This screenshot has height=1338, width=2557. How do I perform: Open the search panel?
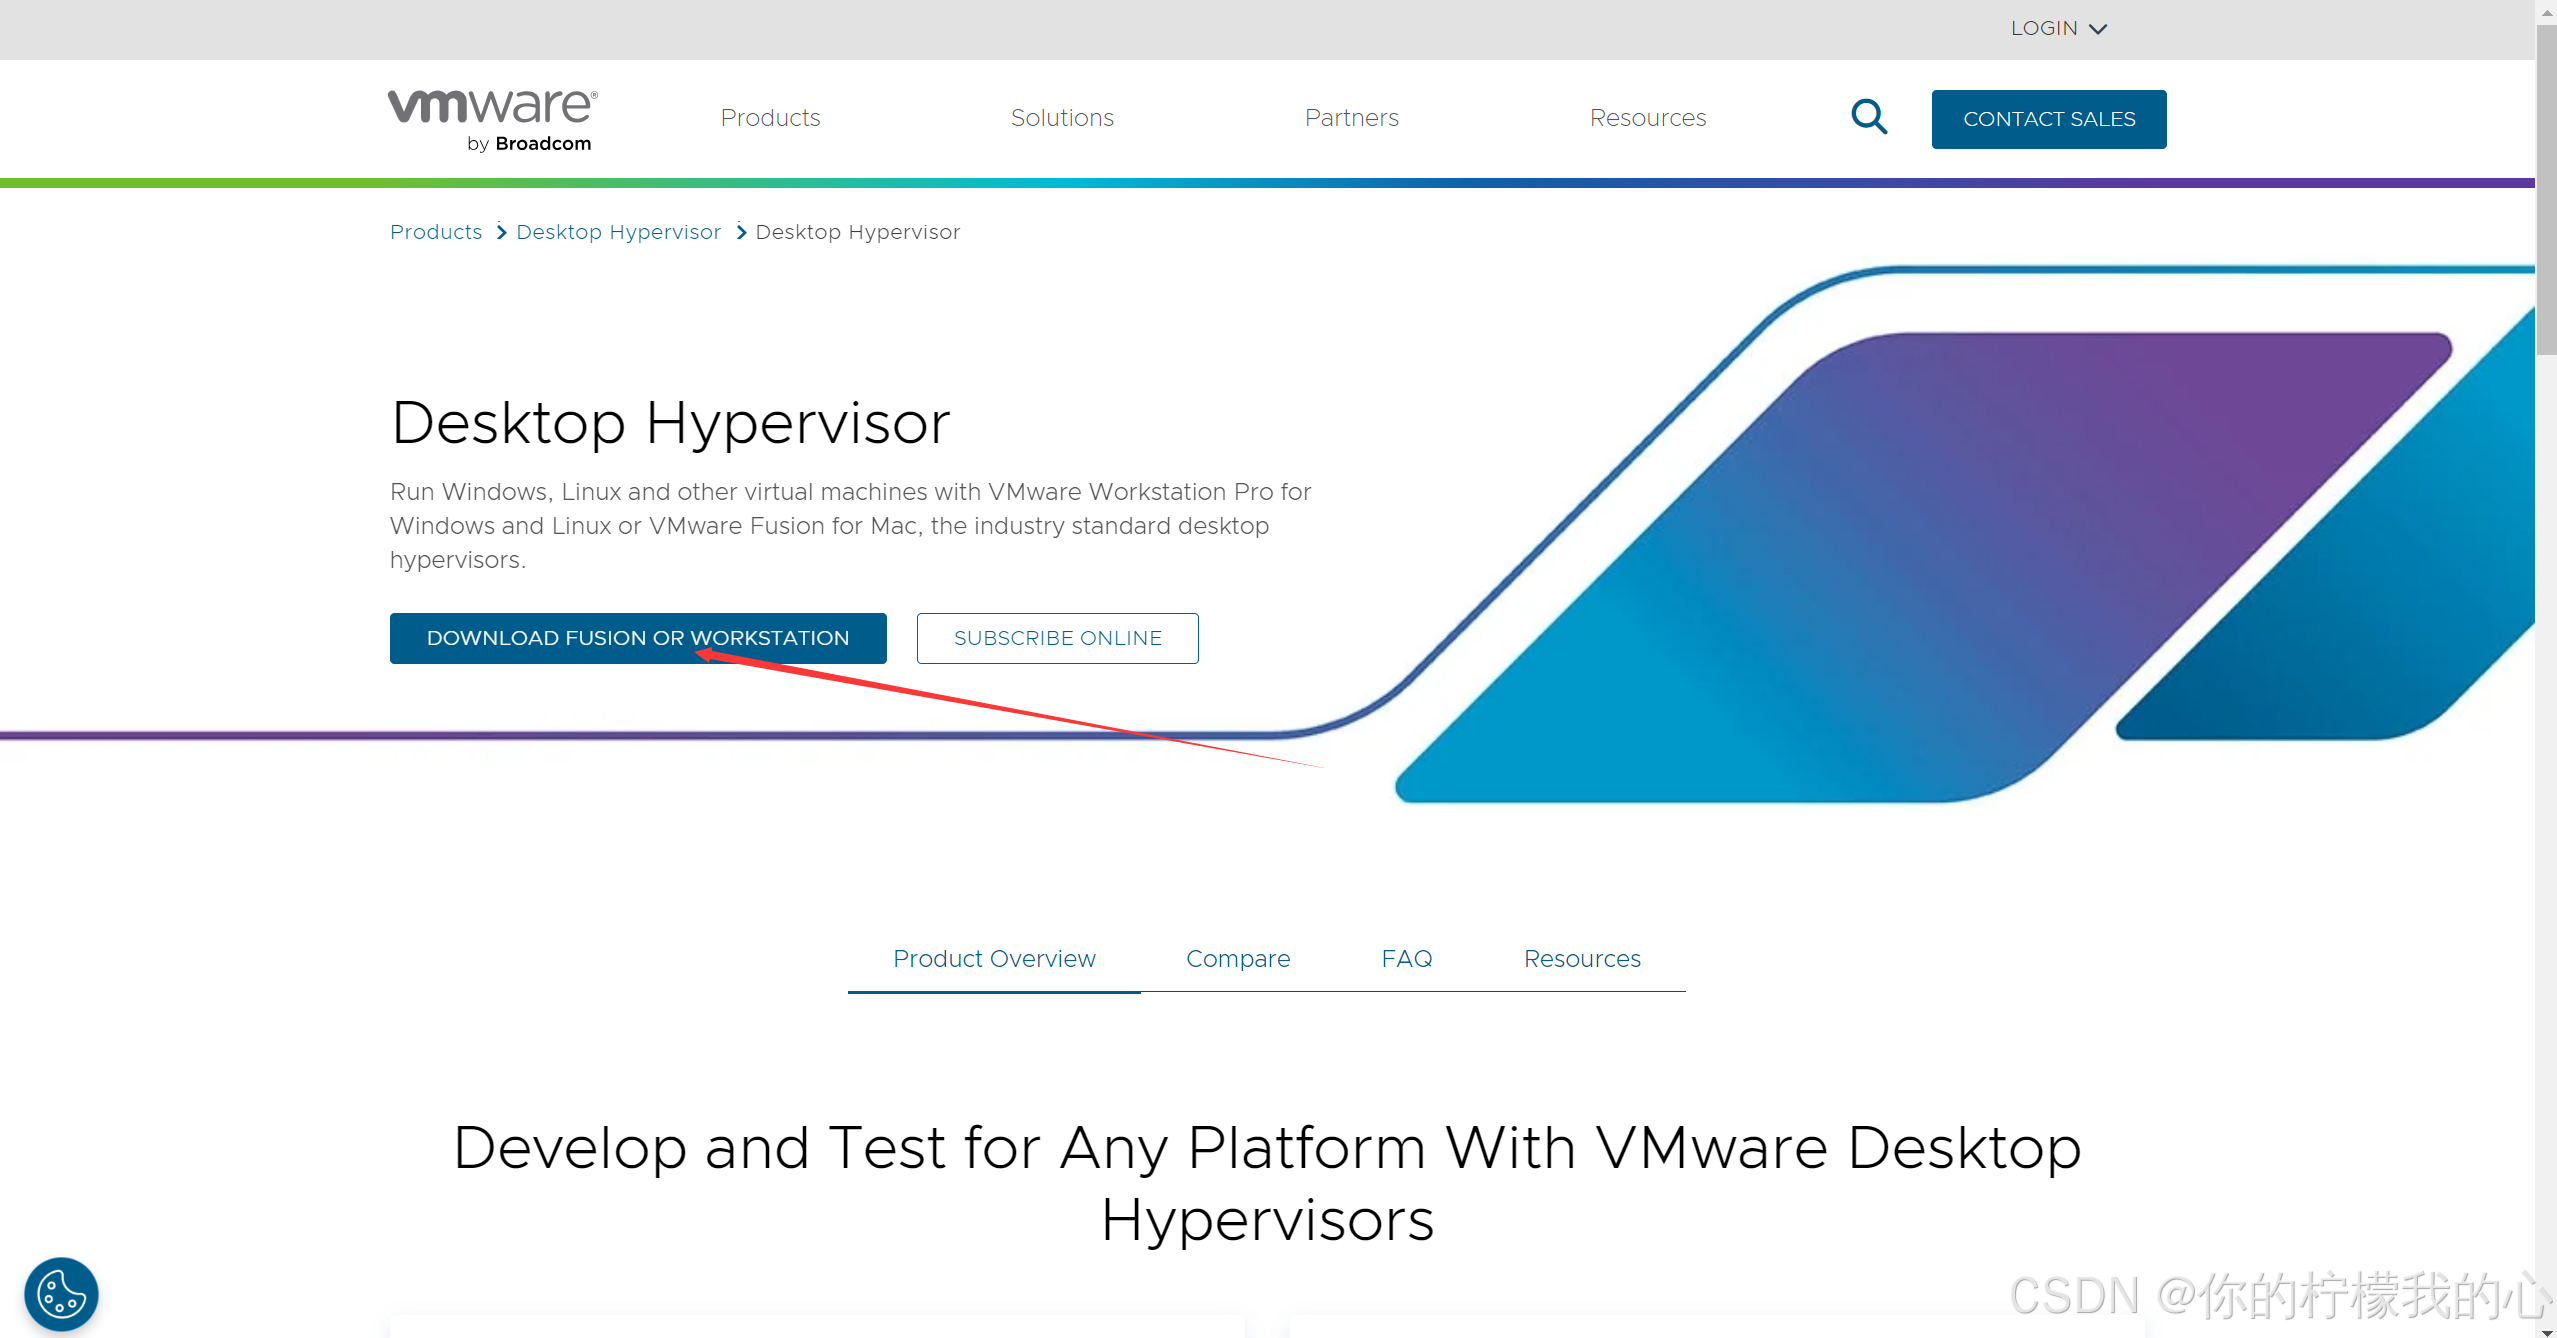(1869, 118)
